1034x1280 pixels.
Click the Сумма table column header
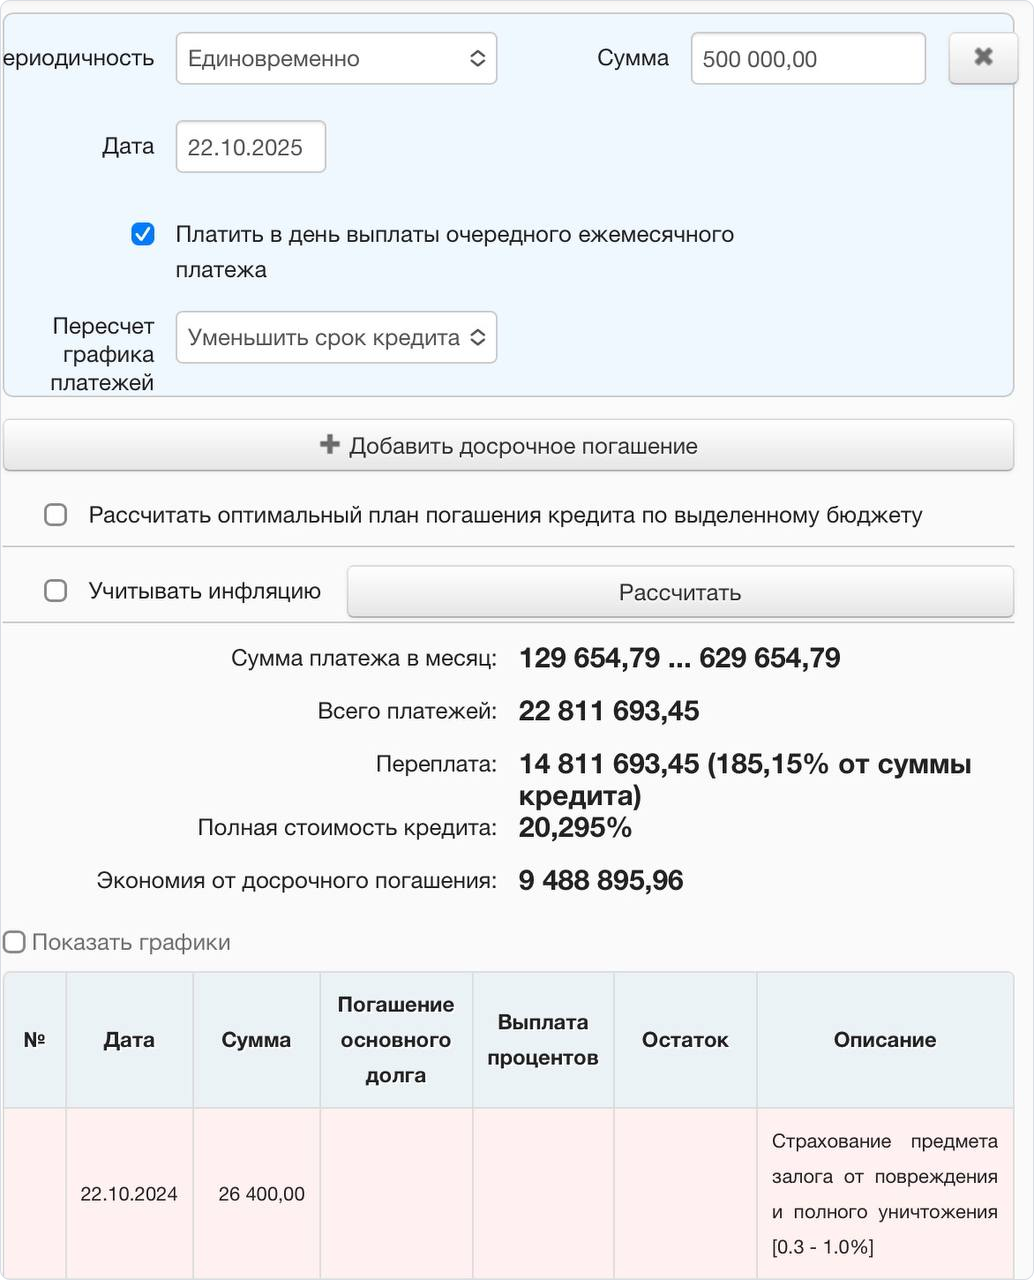click(256, 1040)
